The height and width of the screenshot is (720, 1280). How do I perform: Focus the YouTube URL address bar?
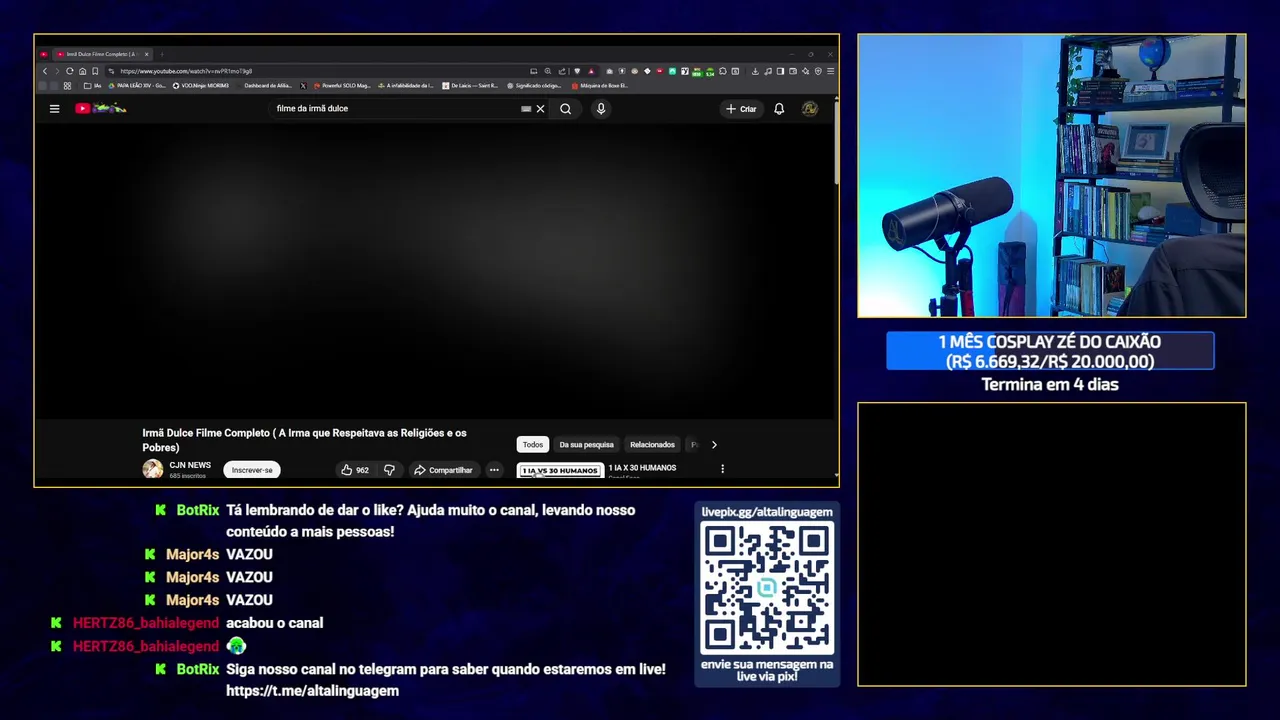(320, 71)
